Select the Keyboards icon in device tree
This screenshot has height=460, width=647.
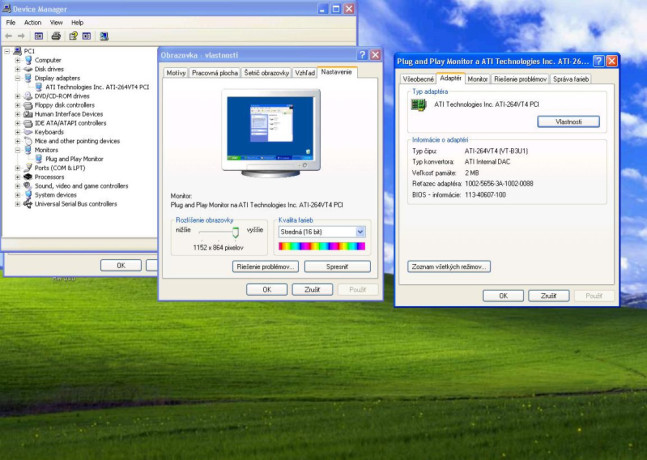click(28, 132)
